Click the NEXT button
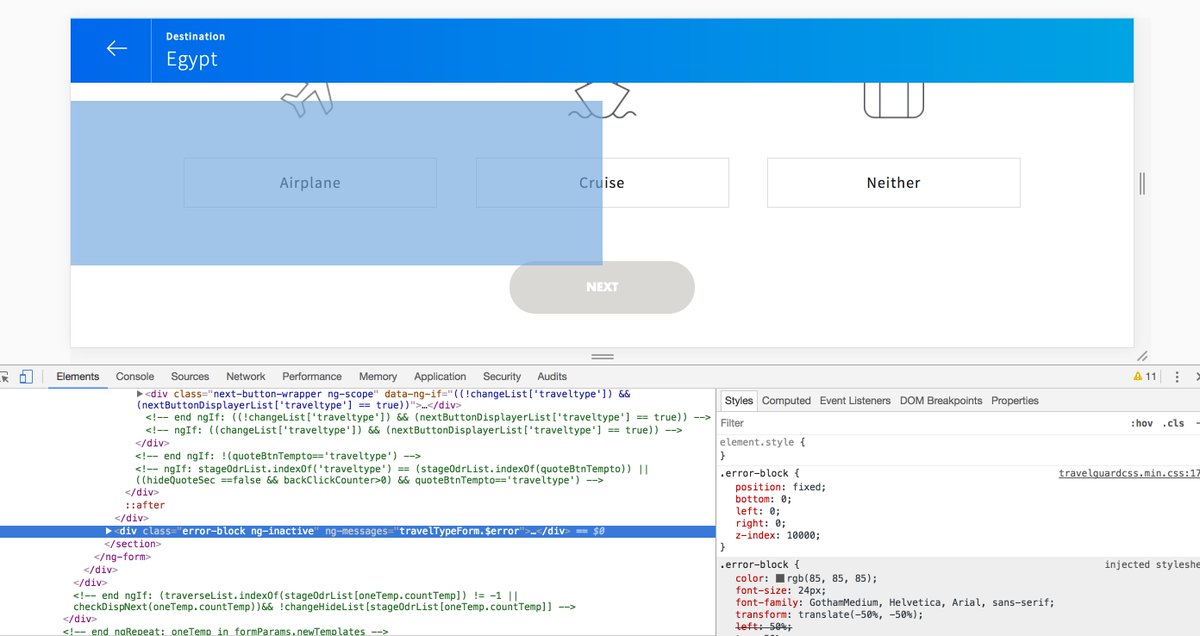This screenshot has width=1200, height=636. pos(602,287)
